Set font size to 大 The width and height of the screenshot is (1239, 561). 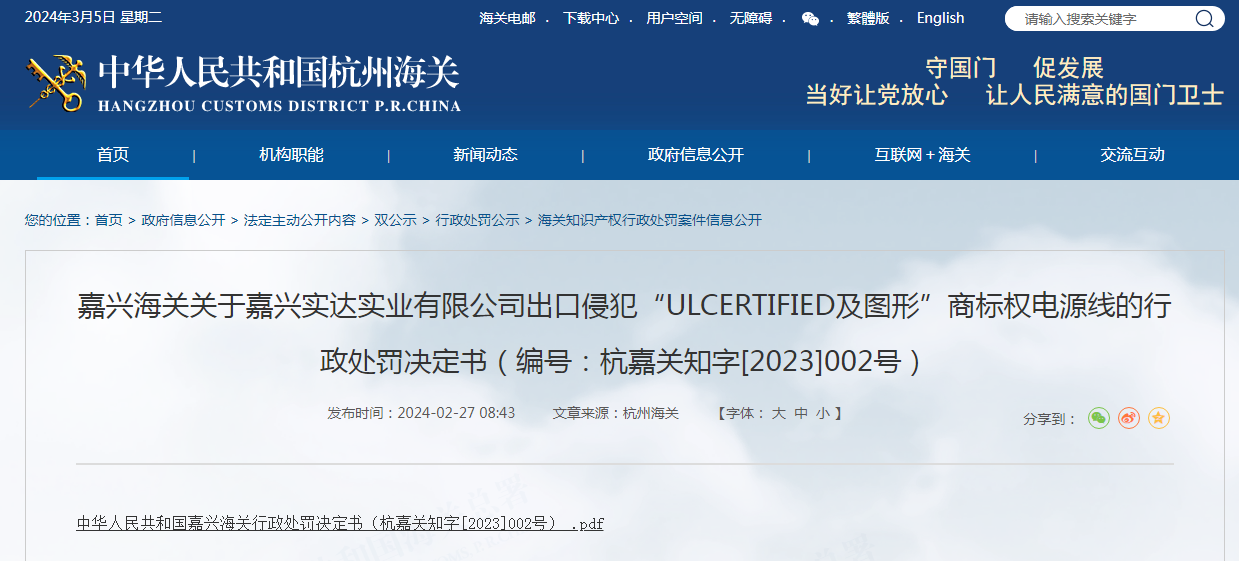pyautogui.click(x=778, y=413)
